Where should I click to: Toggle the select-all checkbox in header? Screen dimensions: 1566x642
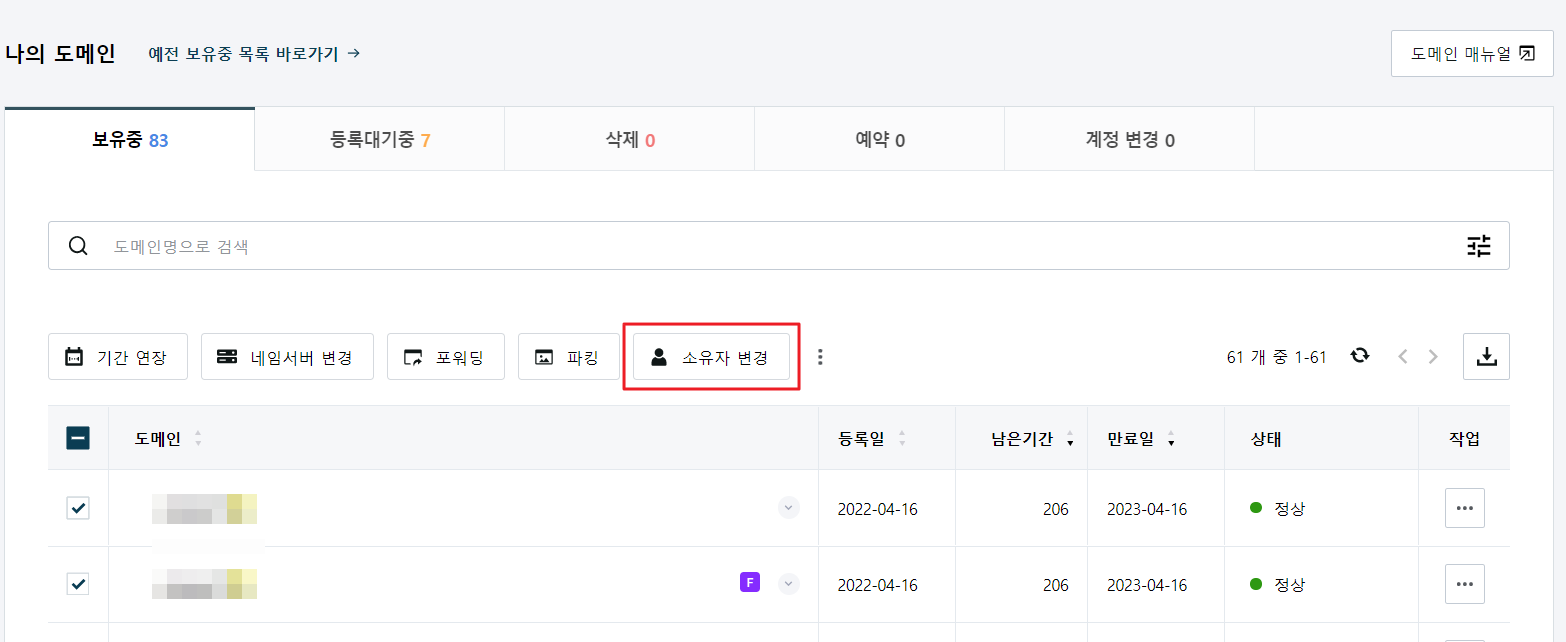click(x=78, y=437)
